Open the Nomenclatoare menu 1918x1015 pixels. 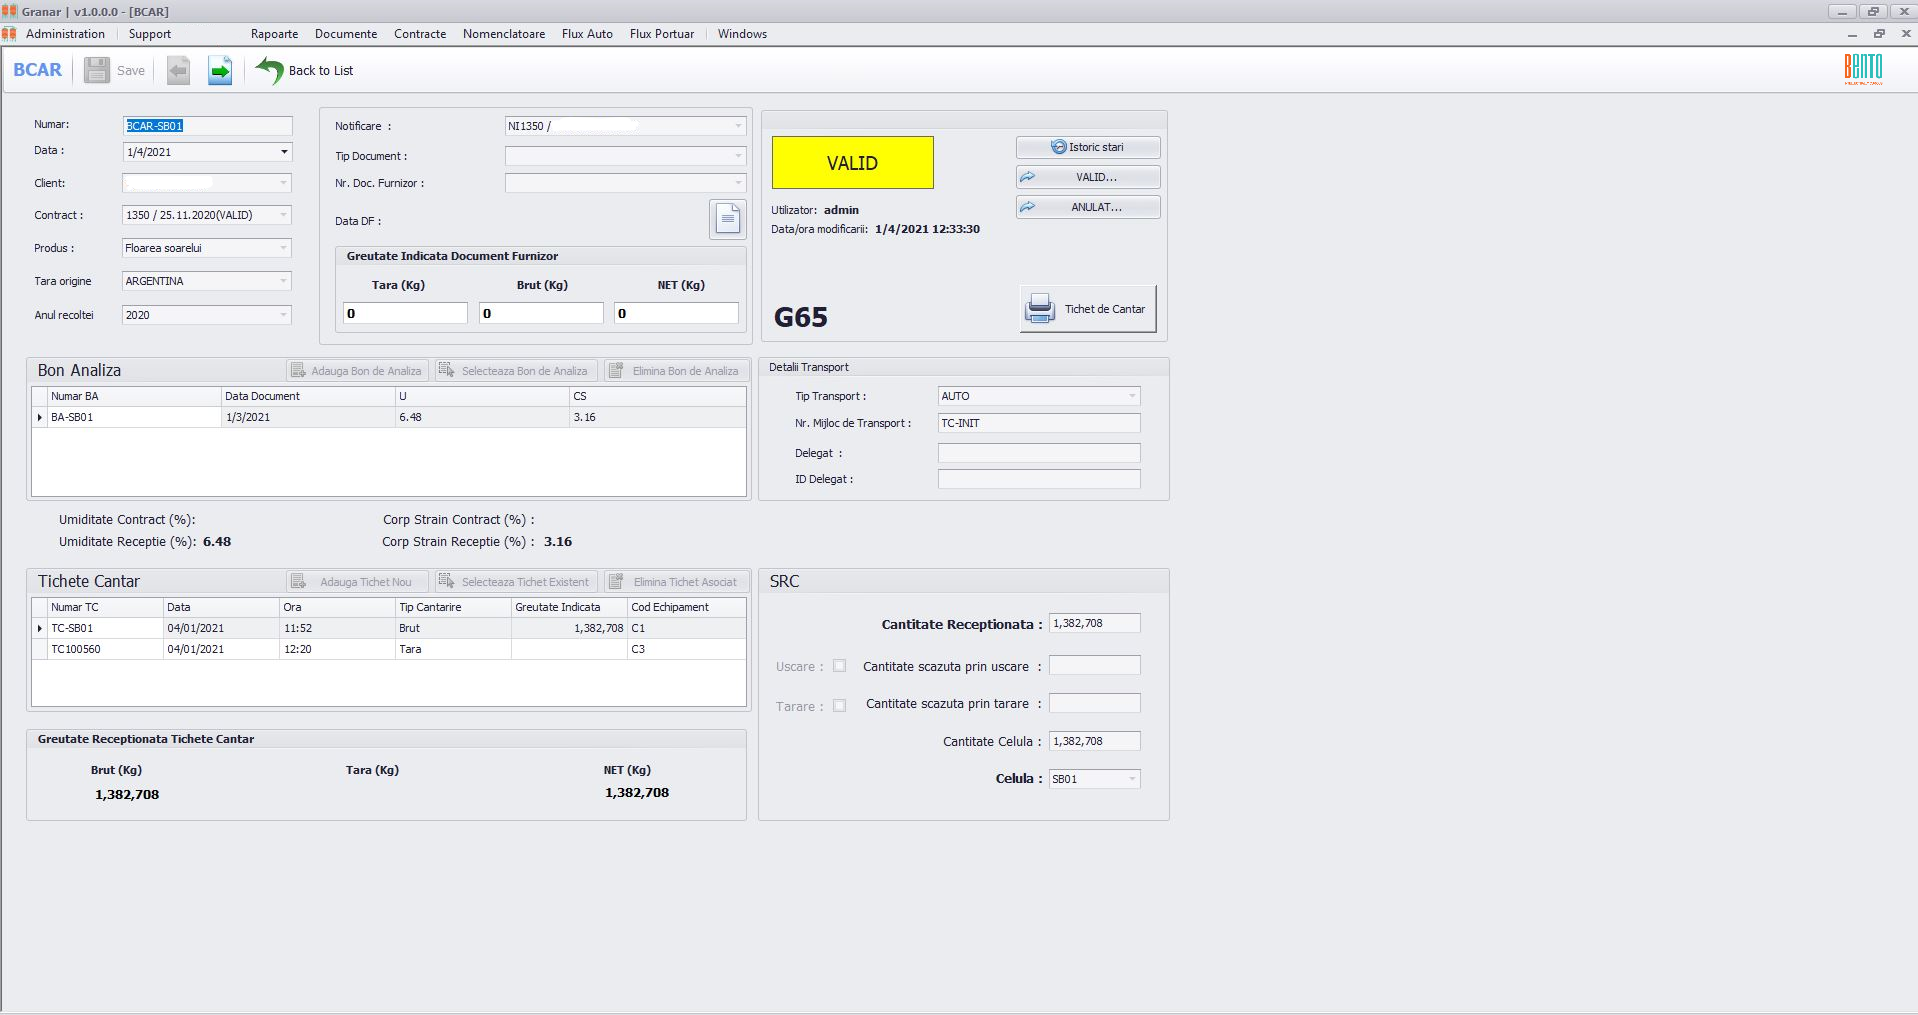tap(504, 34)
